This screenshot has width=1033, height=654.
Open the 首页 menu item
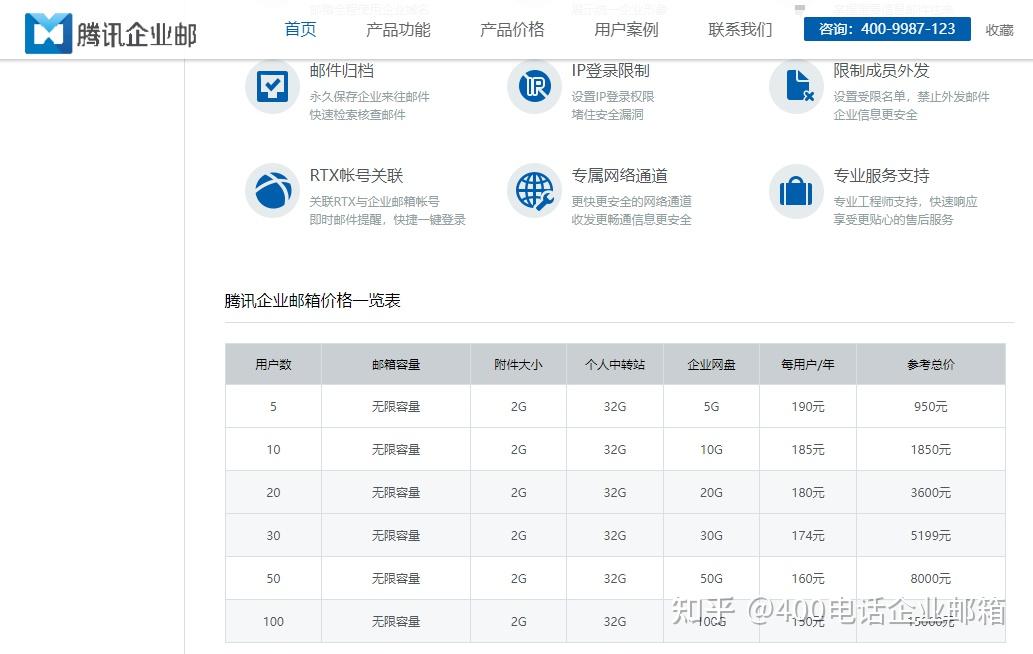[x=300, y=30]
